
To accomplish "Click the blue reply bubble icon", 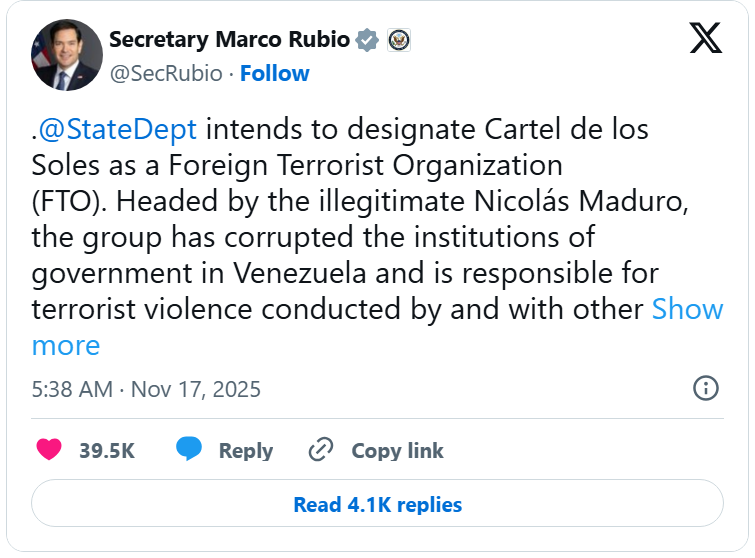I will coord(189,450).
